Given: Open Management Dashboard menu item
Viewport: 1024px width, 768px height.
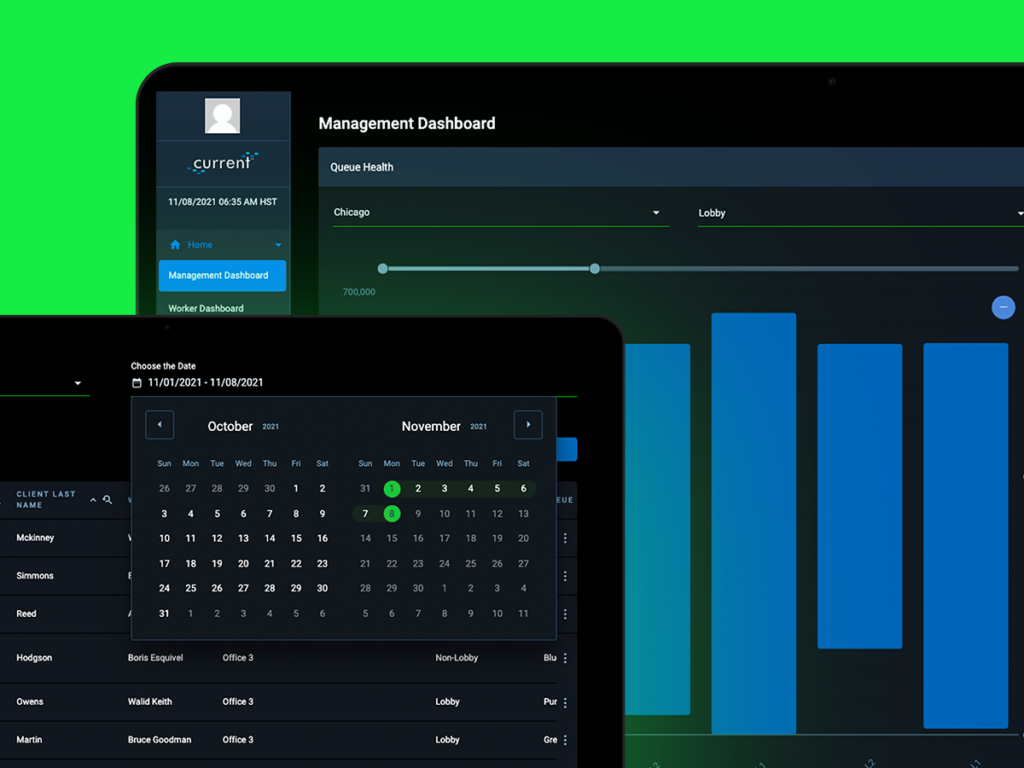Looking at the screenshot, I should (222, 276).
